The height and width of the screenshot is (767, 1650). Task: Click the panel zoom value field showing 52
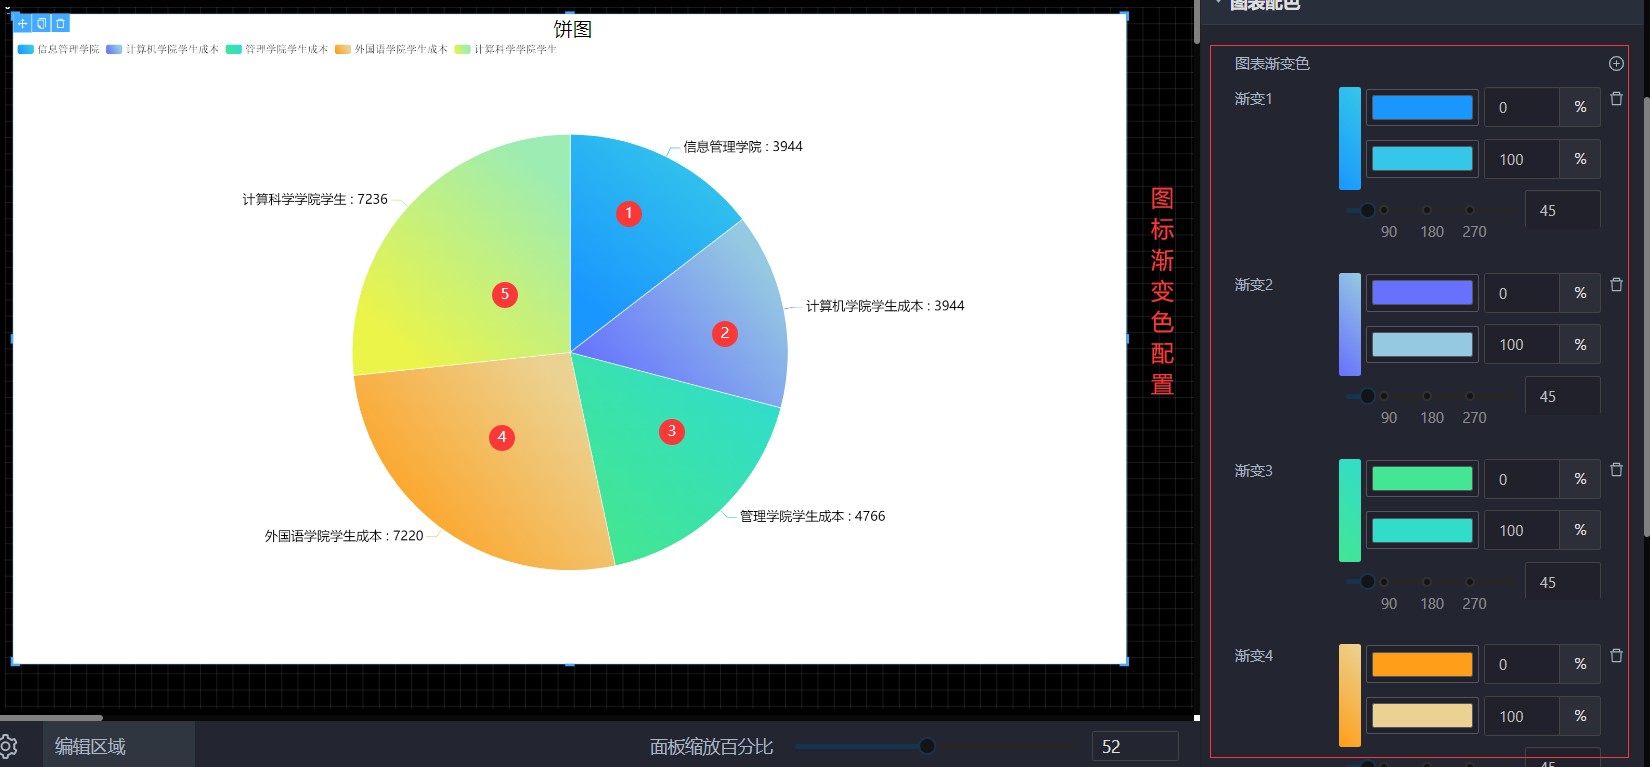click(1135, 746)
